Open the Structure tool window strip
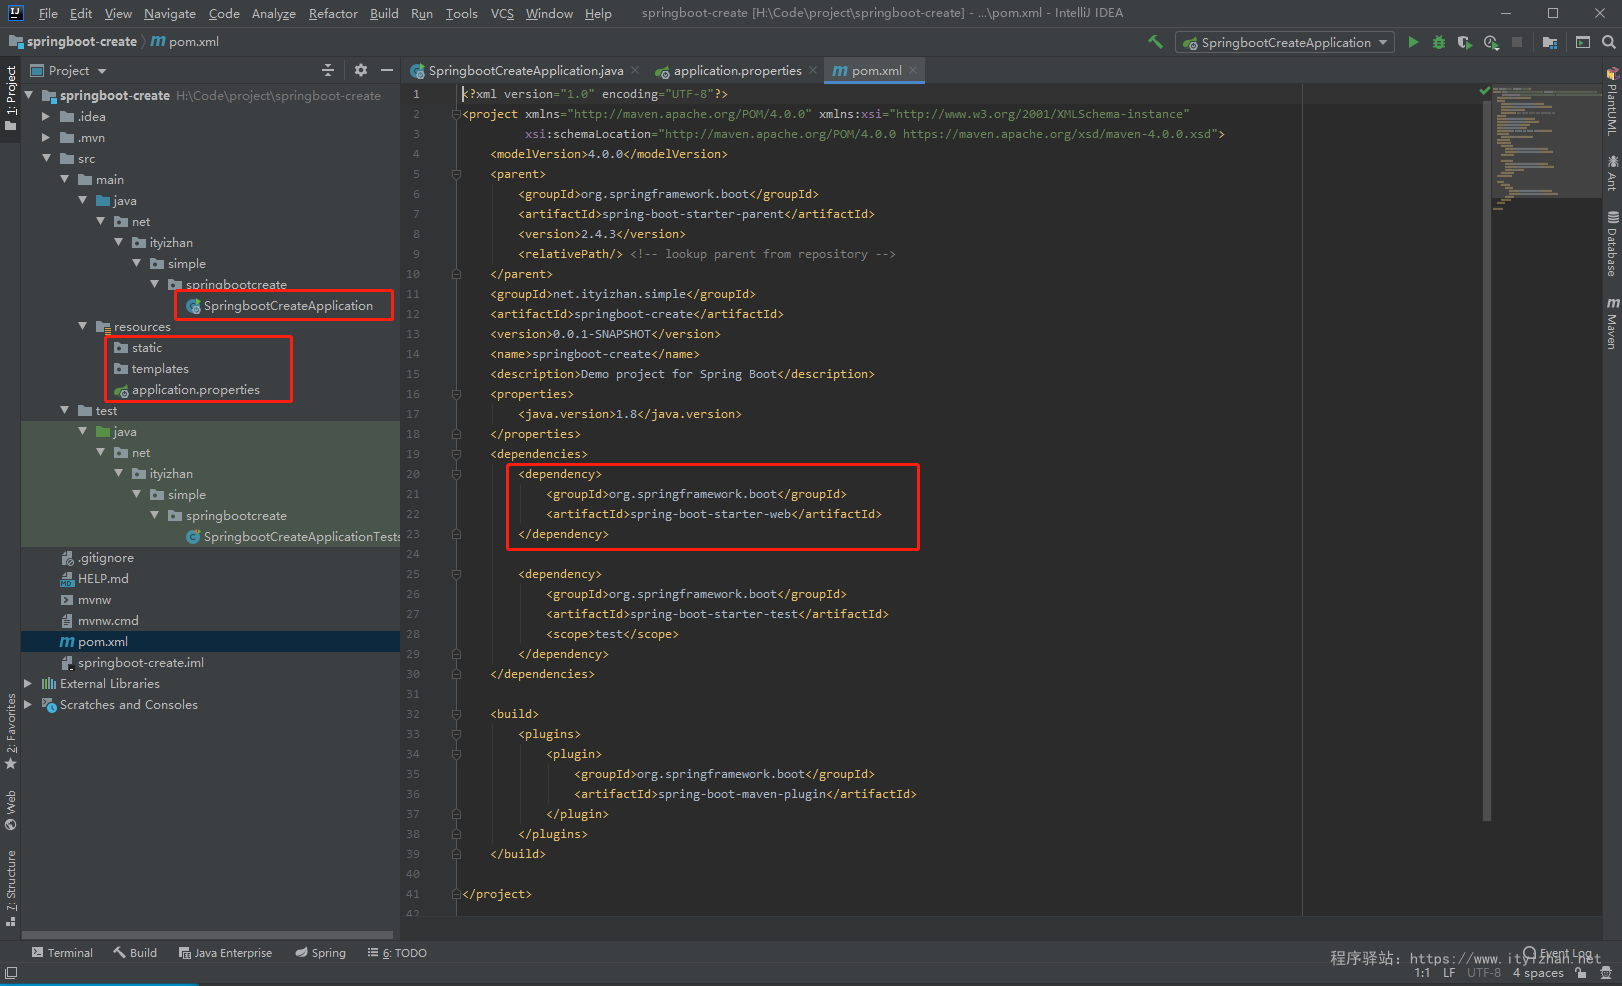The width and height of the screenshot is (1622, 986). click(x=10, y=888)
